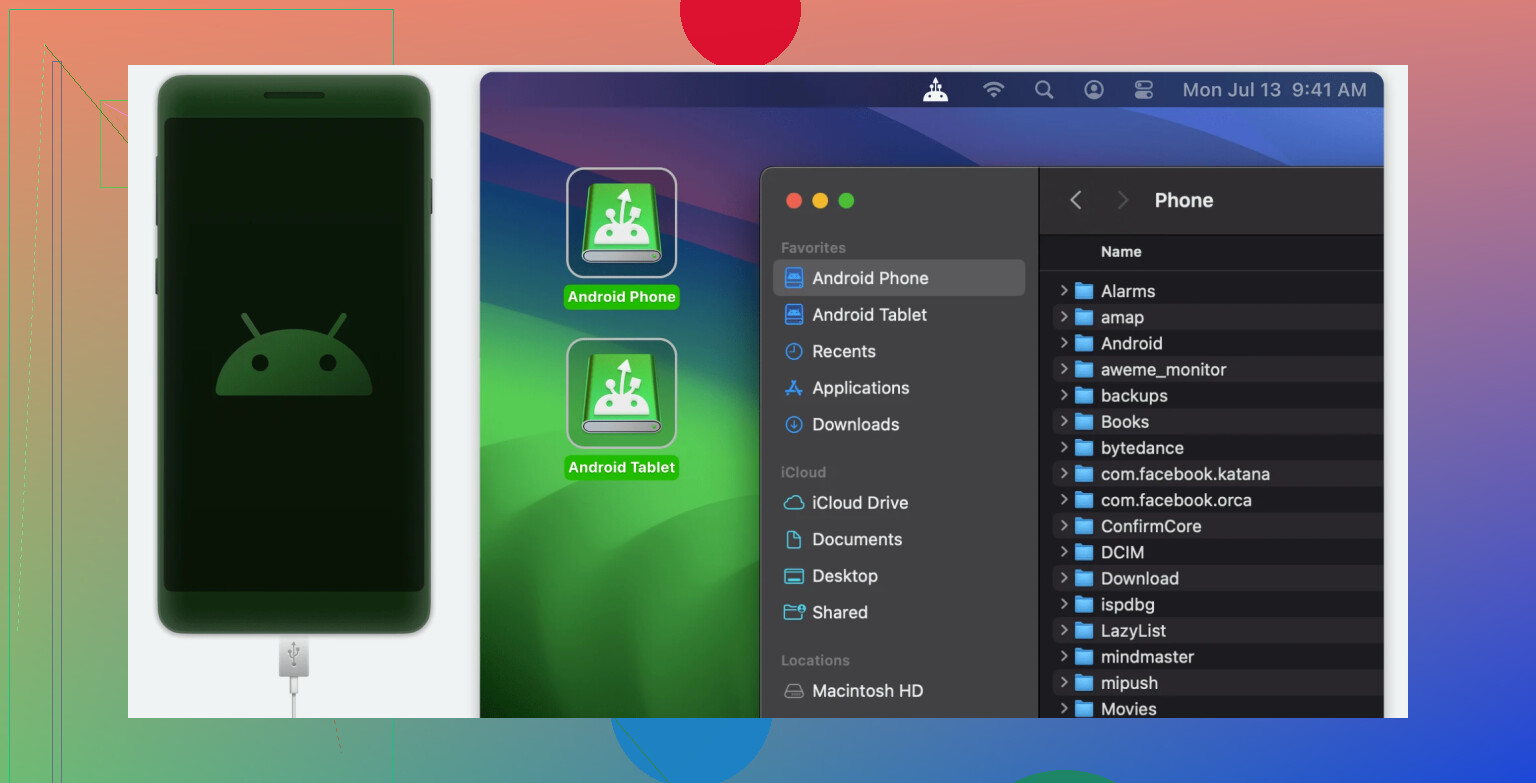Select Android Phone in Finder sidebar
The height and width of the screenshot is (783, 1536).
pos(899,278)
